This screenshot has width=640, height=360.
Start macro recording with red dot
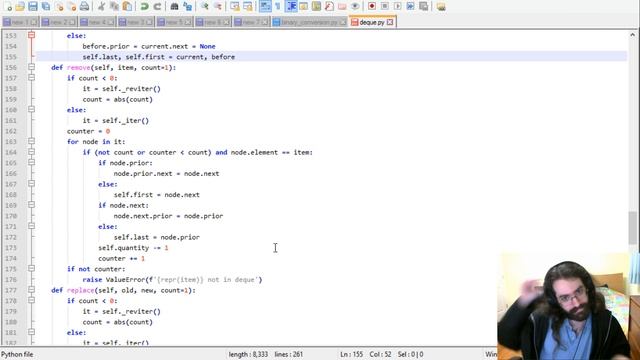point(372,7)
